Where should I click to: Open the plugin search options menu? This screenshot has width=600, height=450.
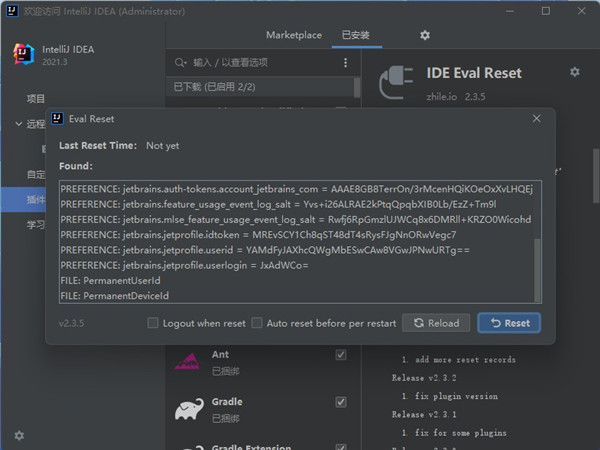coord(345,62)
